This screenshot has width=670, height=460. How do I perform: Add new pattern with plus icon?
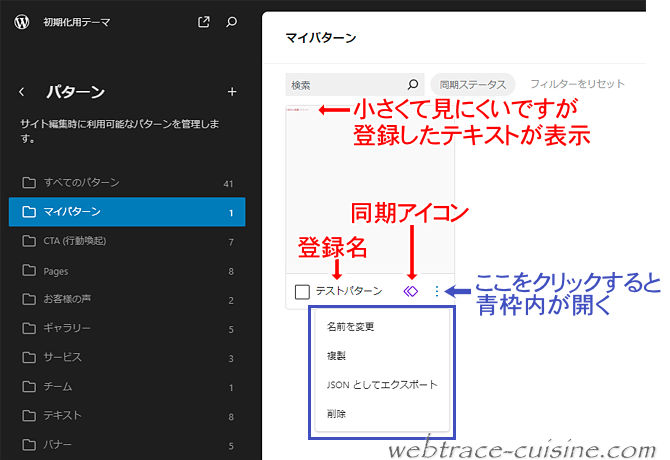pos(232,92)
